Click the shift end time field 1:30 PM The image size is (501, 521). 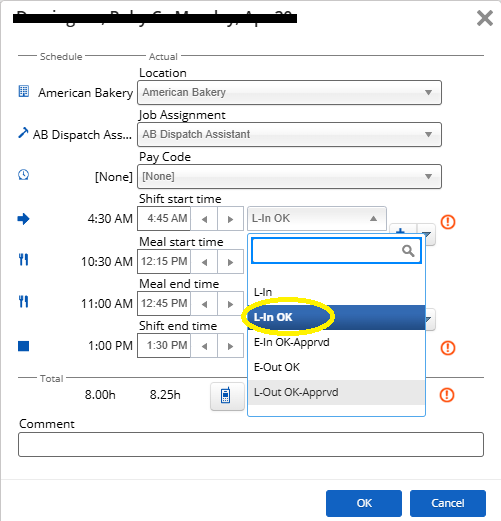pos(164,346)
